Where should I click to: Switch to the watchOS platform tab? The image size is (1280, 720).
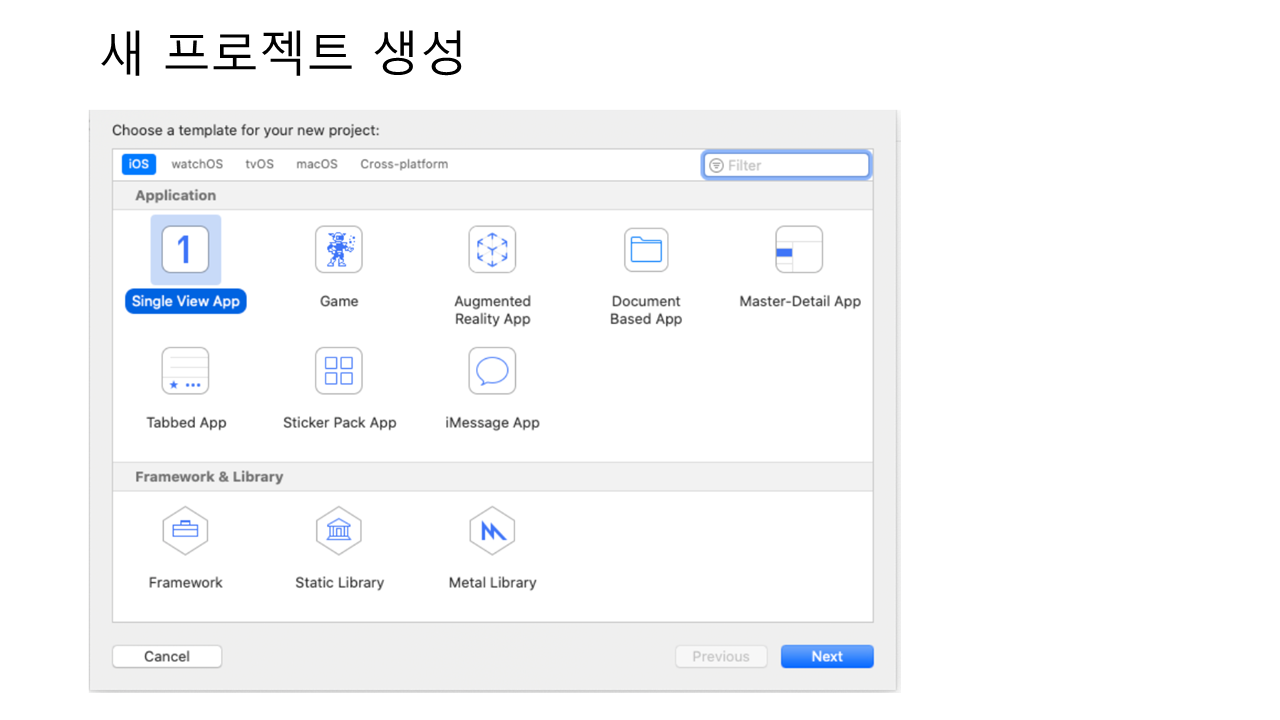pyautogui.click(x=197, y=164)
